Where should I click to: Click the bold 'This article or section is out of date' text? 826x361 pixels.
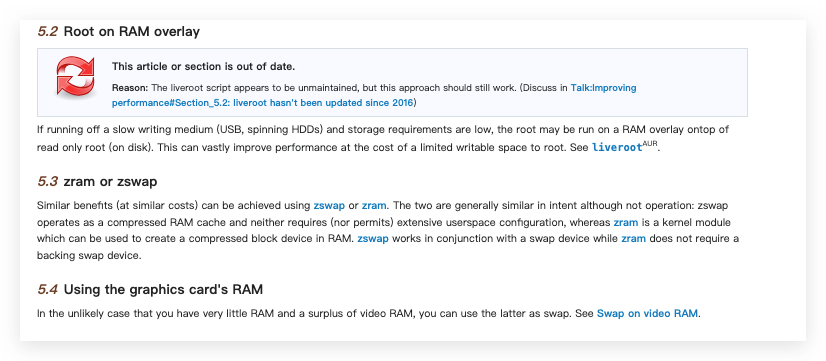pos(203,66)
